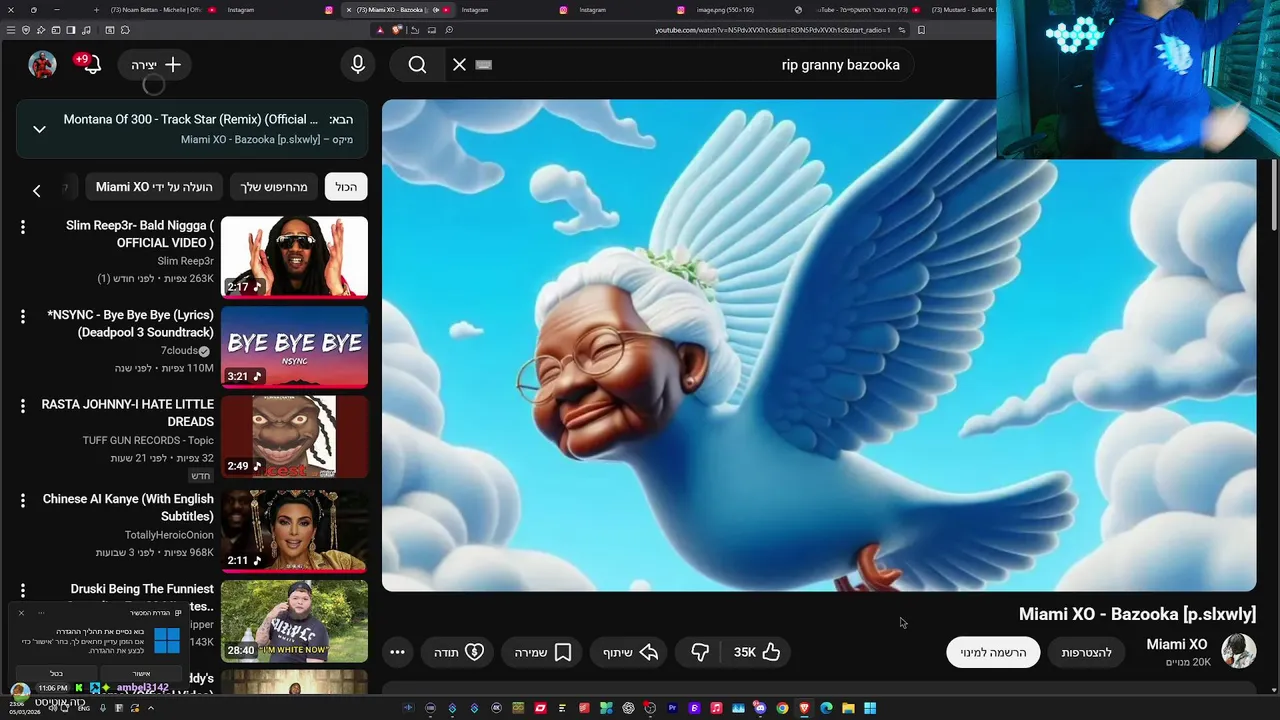Open the Slim Reep3r video thumbnail
1280x720 pixels.
pyautogui.click(x=294, y=257)
